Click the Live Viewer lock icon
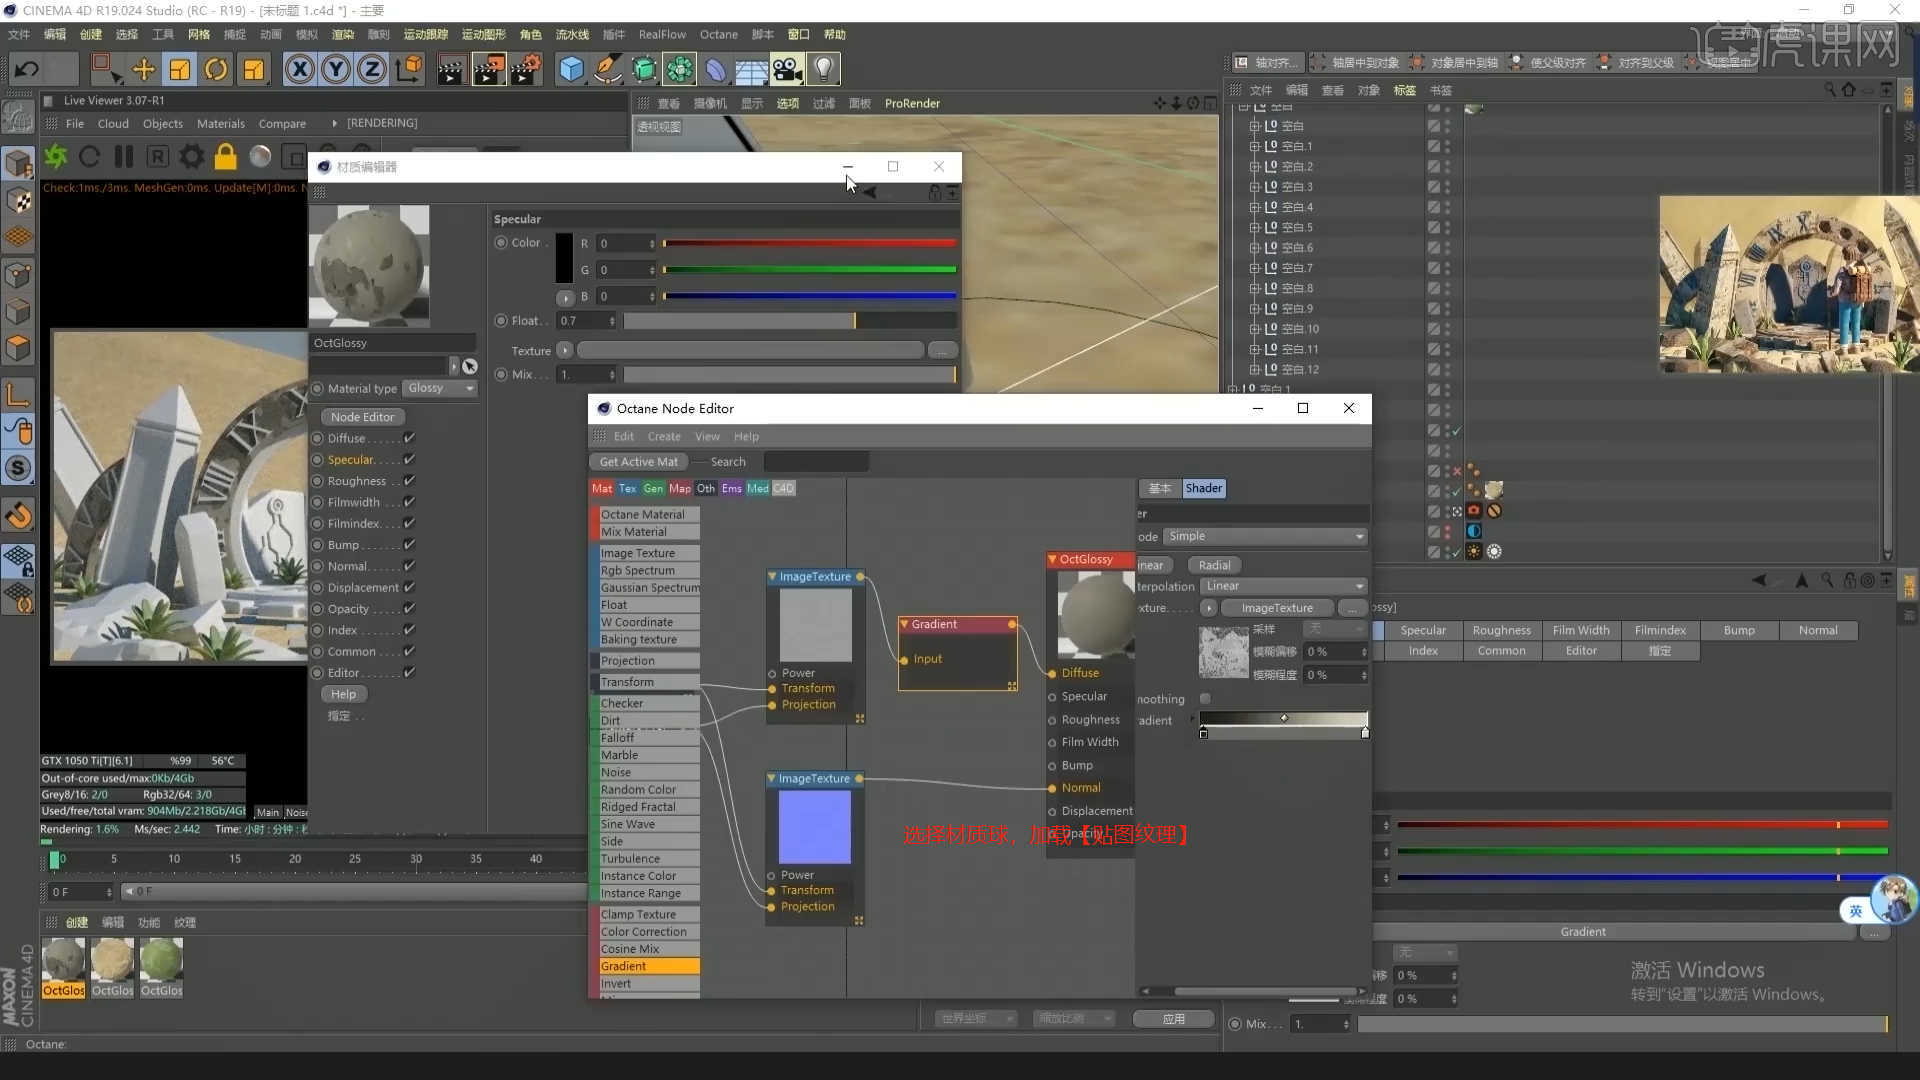 tap(225, 157)
